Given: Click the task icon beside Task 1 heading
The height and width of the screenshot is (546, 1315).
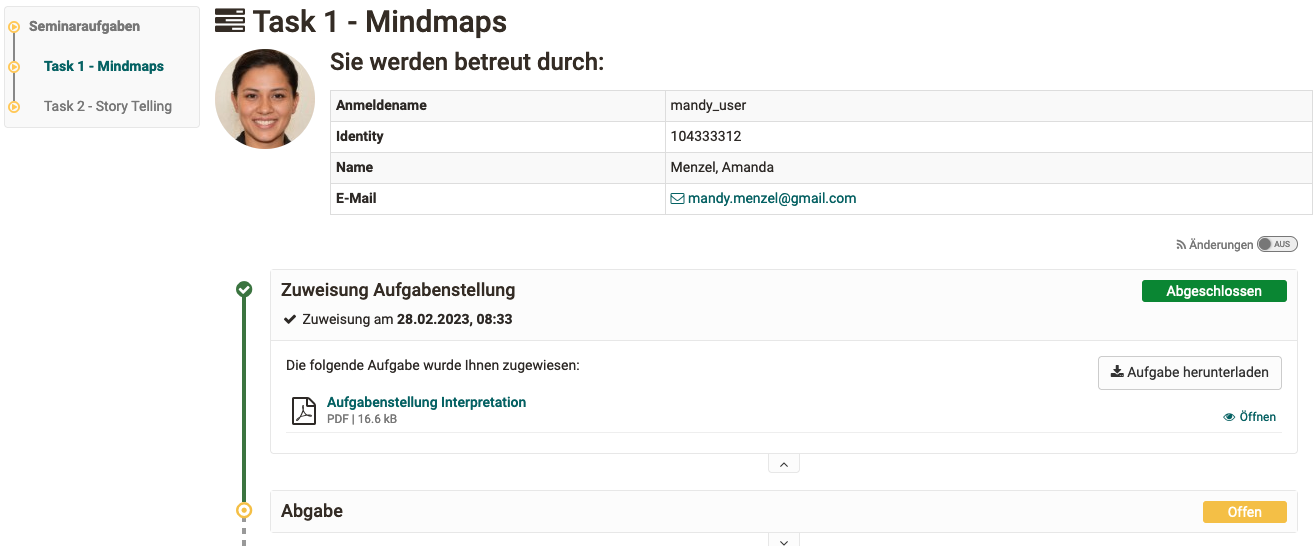Looking at the screenshot, I should coord(230,21).
